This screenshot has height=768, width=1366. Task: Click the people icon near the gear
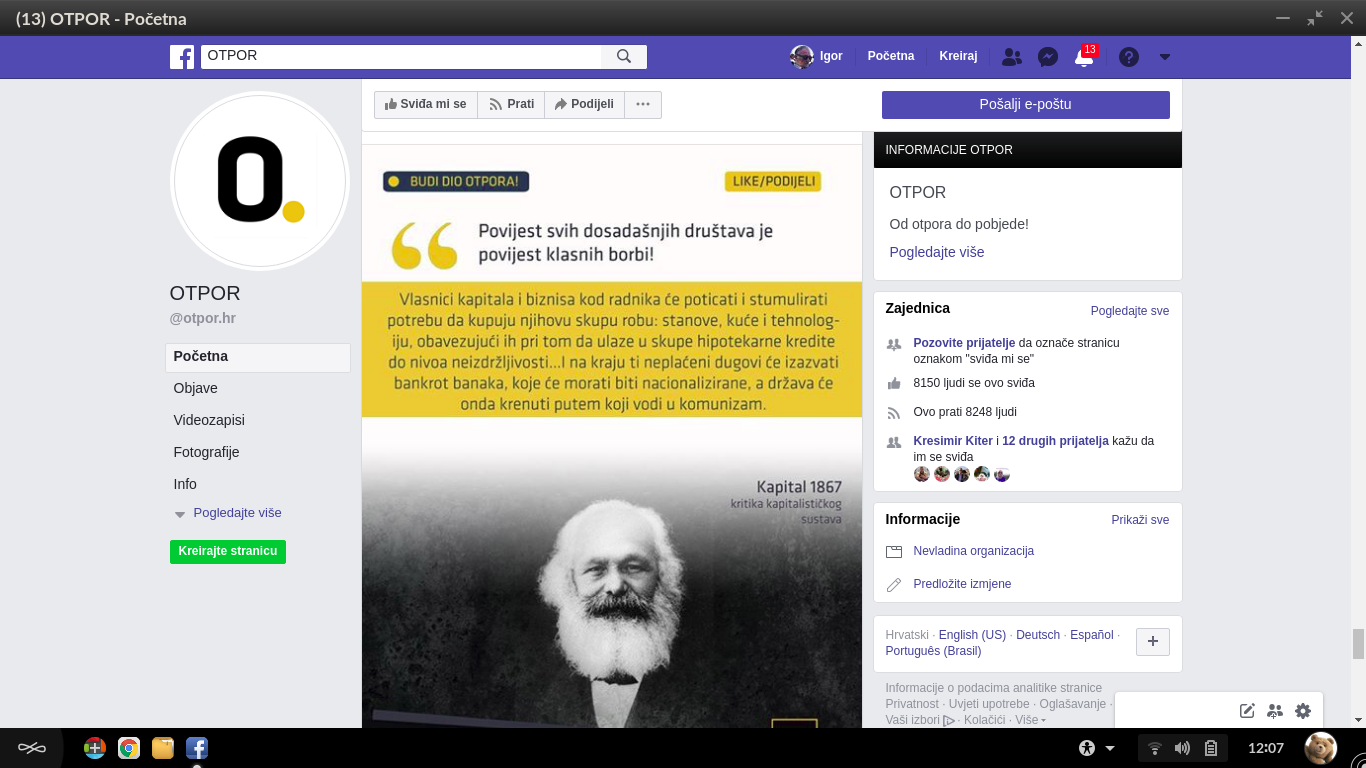[x=1274, y=710]
